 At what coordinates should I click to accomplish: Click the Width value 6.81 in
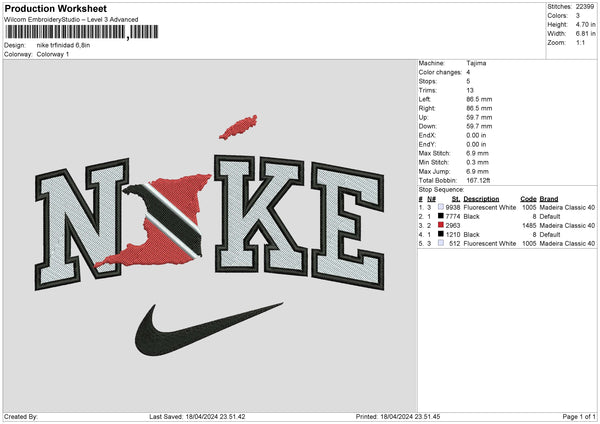point(585,34)
